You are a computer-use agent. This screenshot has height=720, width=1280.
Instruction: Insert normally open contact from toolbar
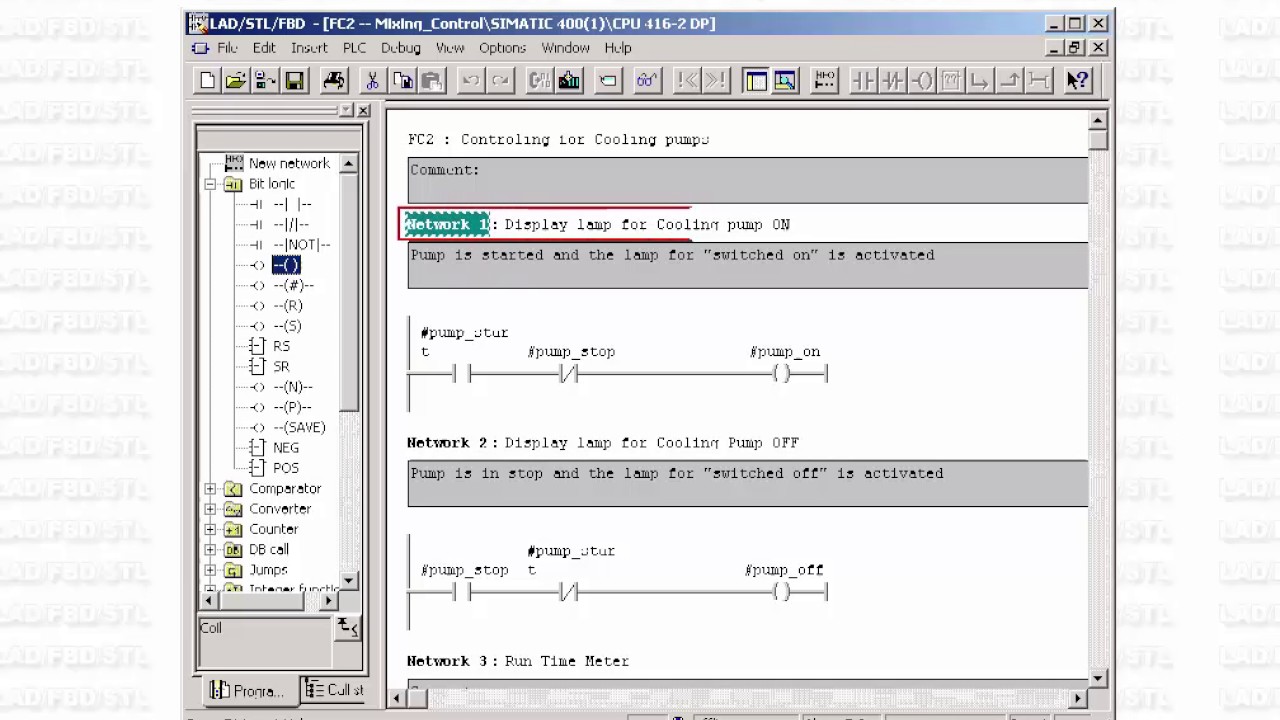click(863, 81)
